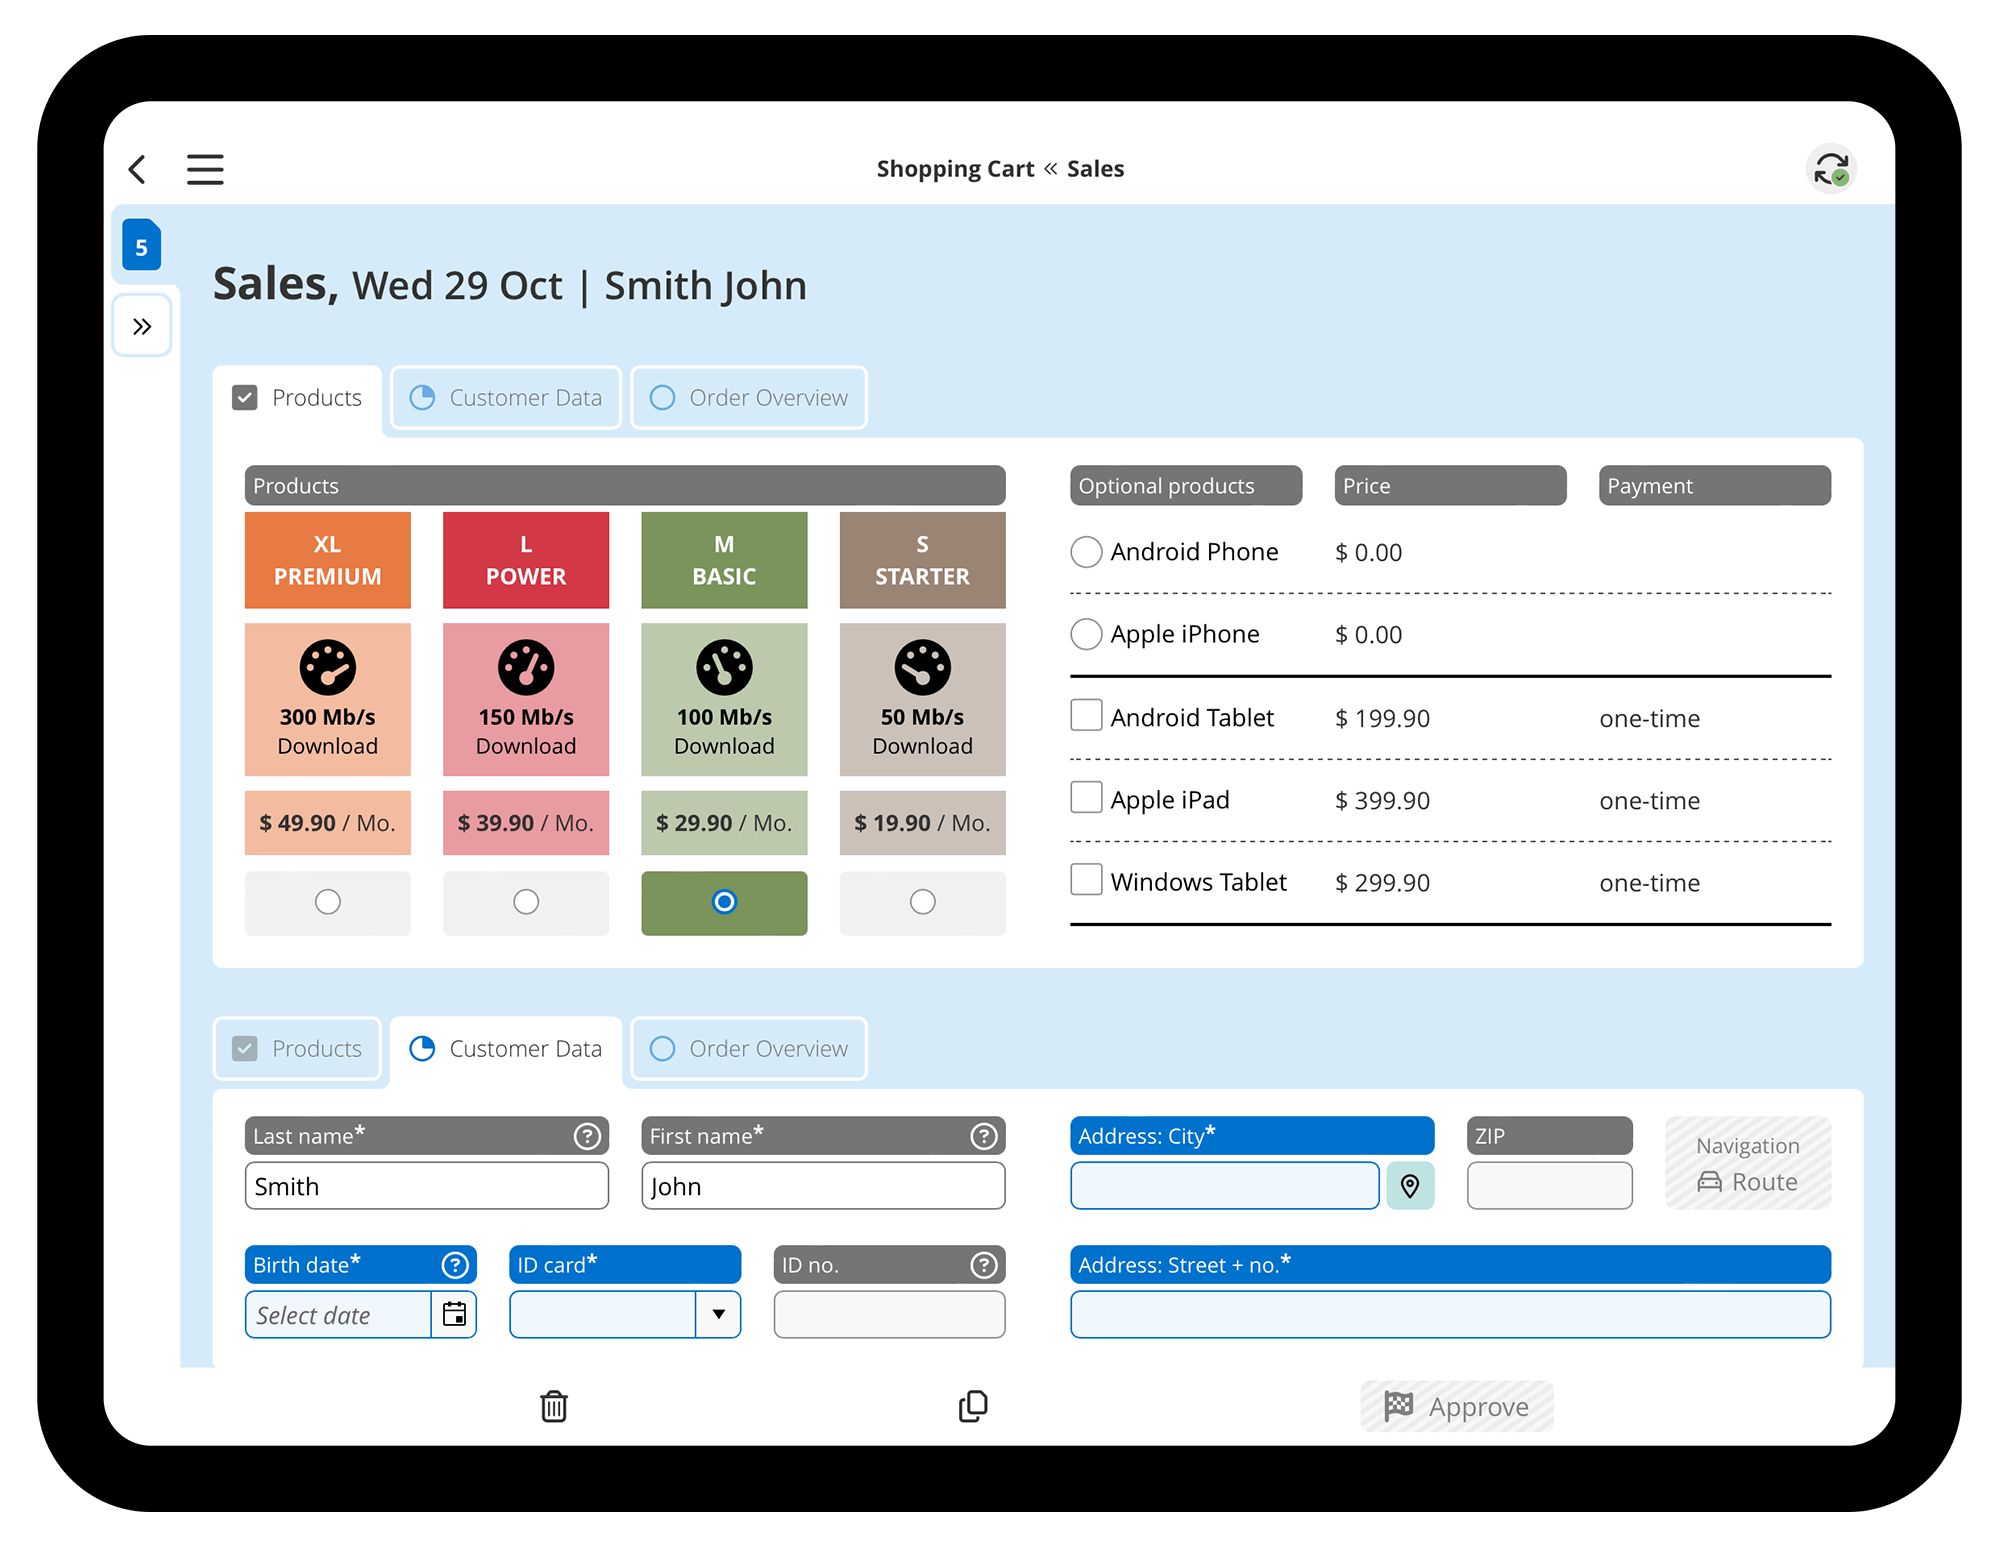Switch to the Order Overview tab
Image resolution: width=1997 pixels, height=1546 pixels.
click(x=748, y=397)
